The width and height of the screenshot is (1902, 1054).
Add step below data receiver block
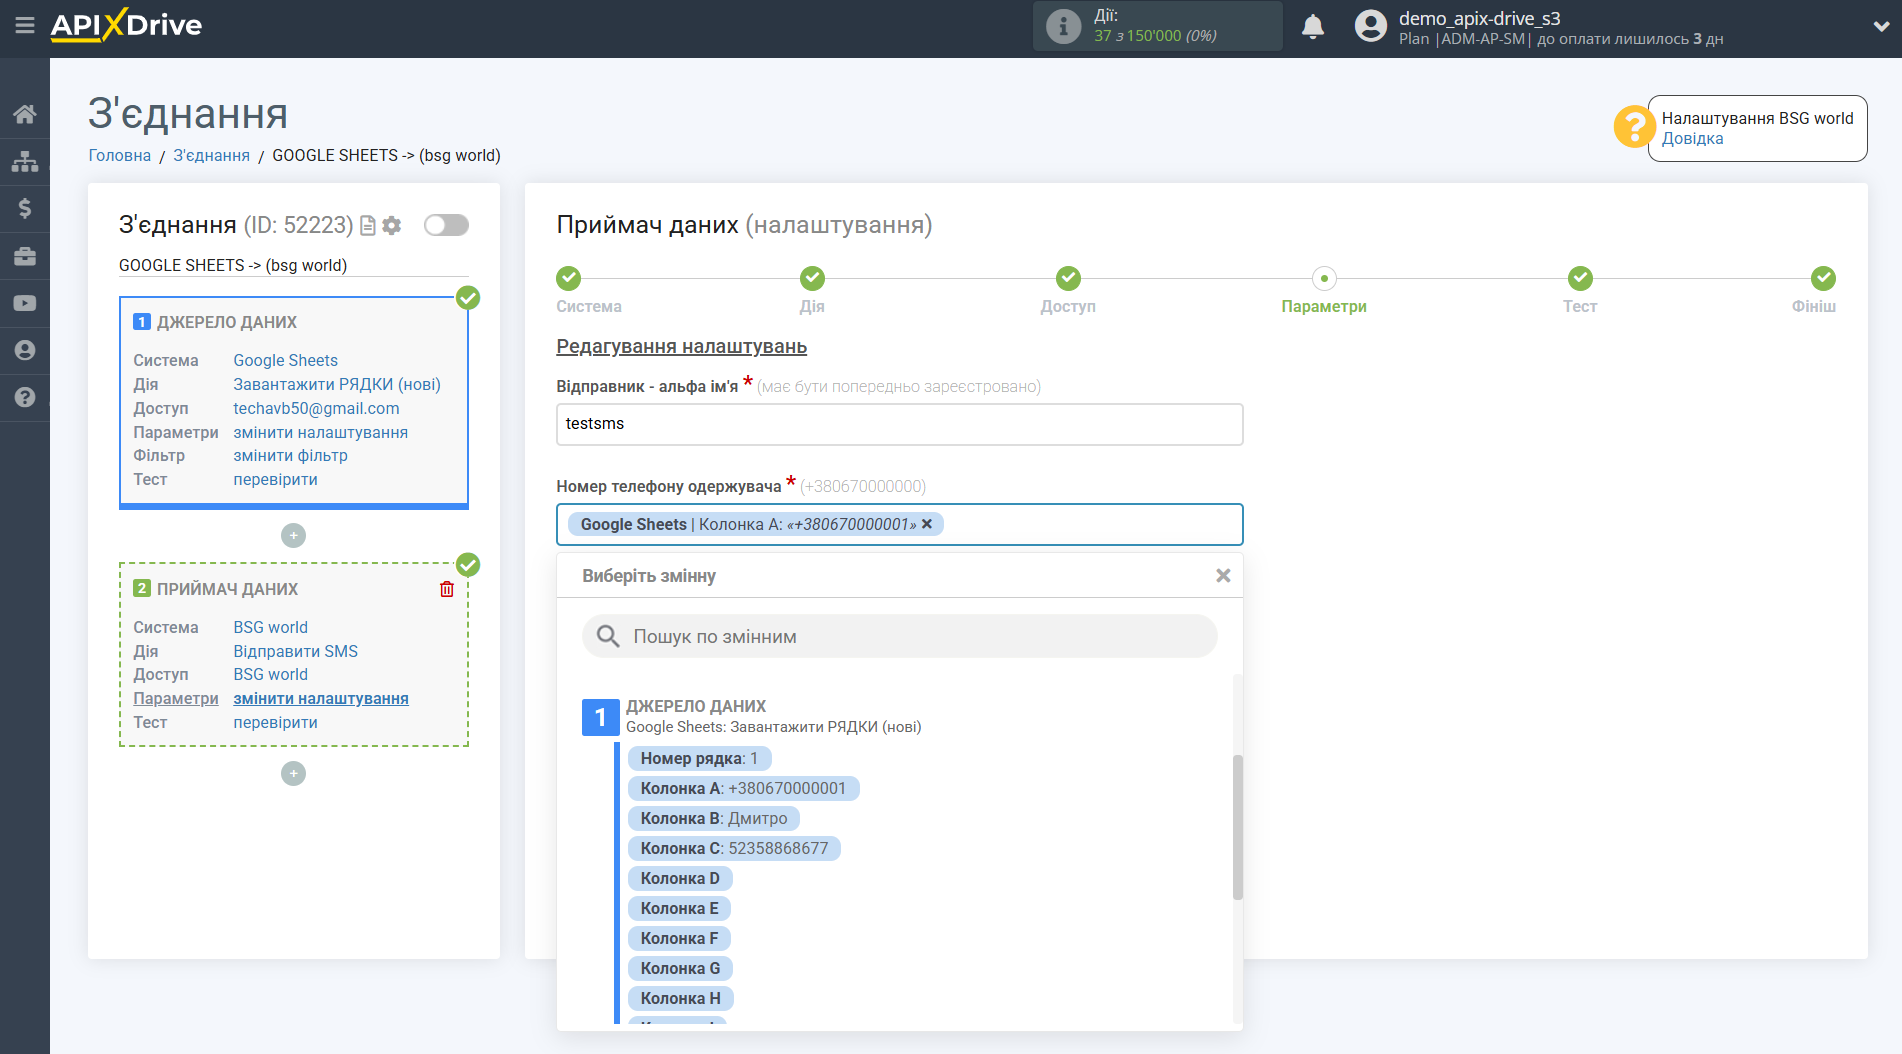[293, 774]
